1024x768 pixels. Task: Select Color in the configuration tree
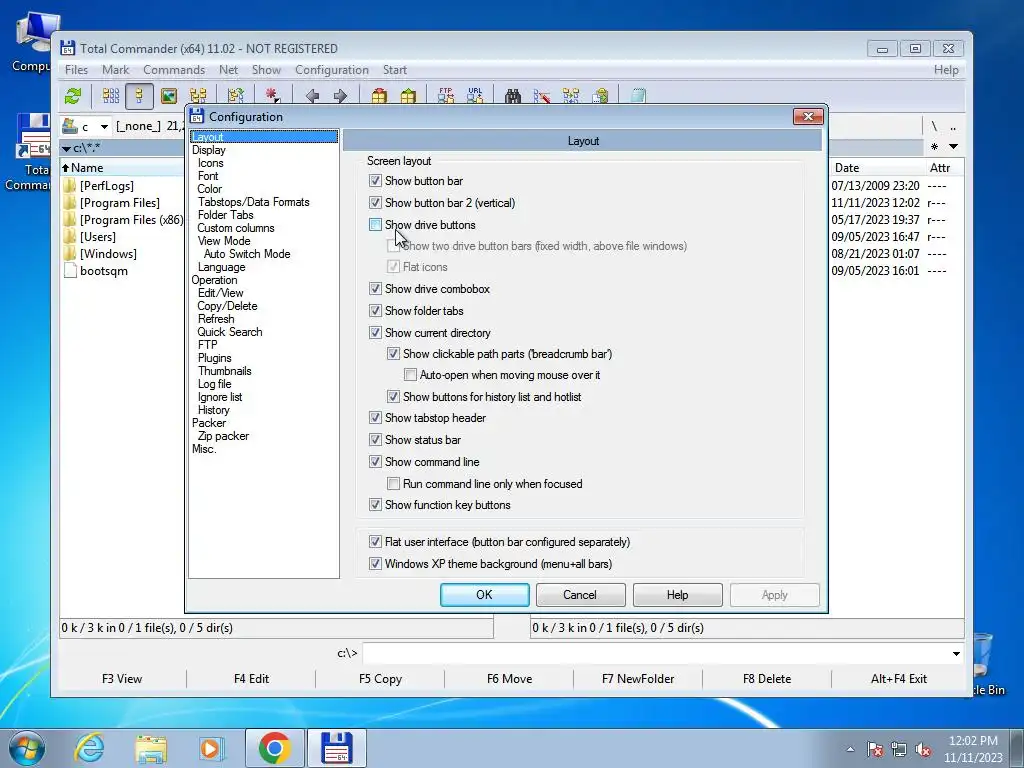(210, 189)
